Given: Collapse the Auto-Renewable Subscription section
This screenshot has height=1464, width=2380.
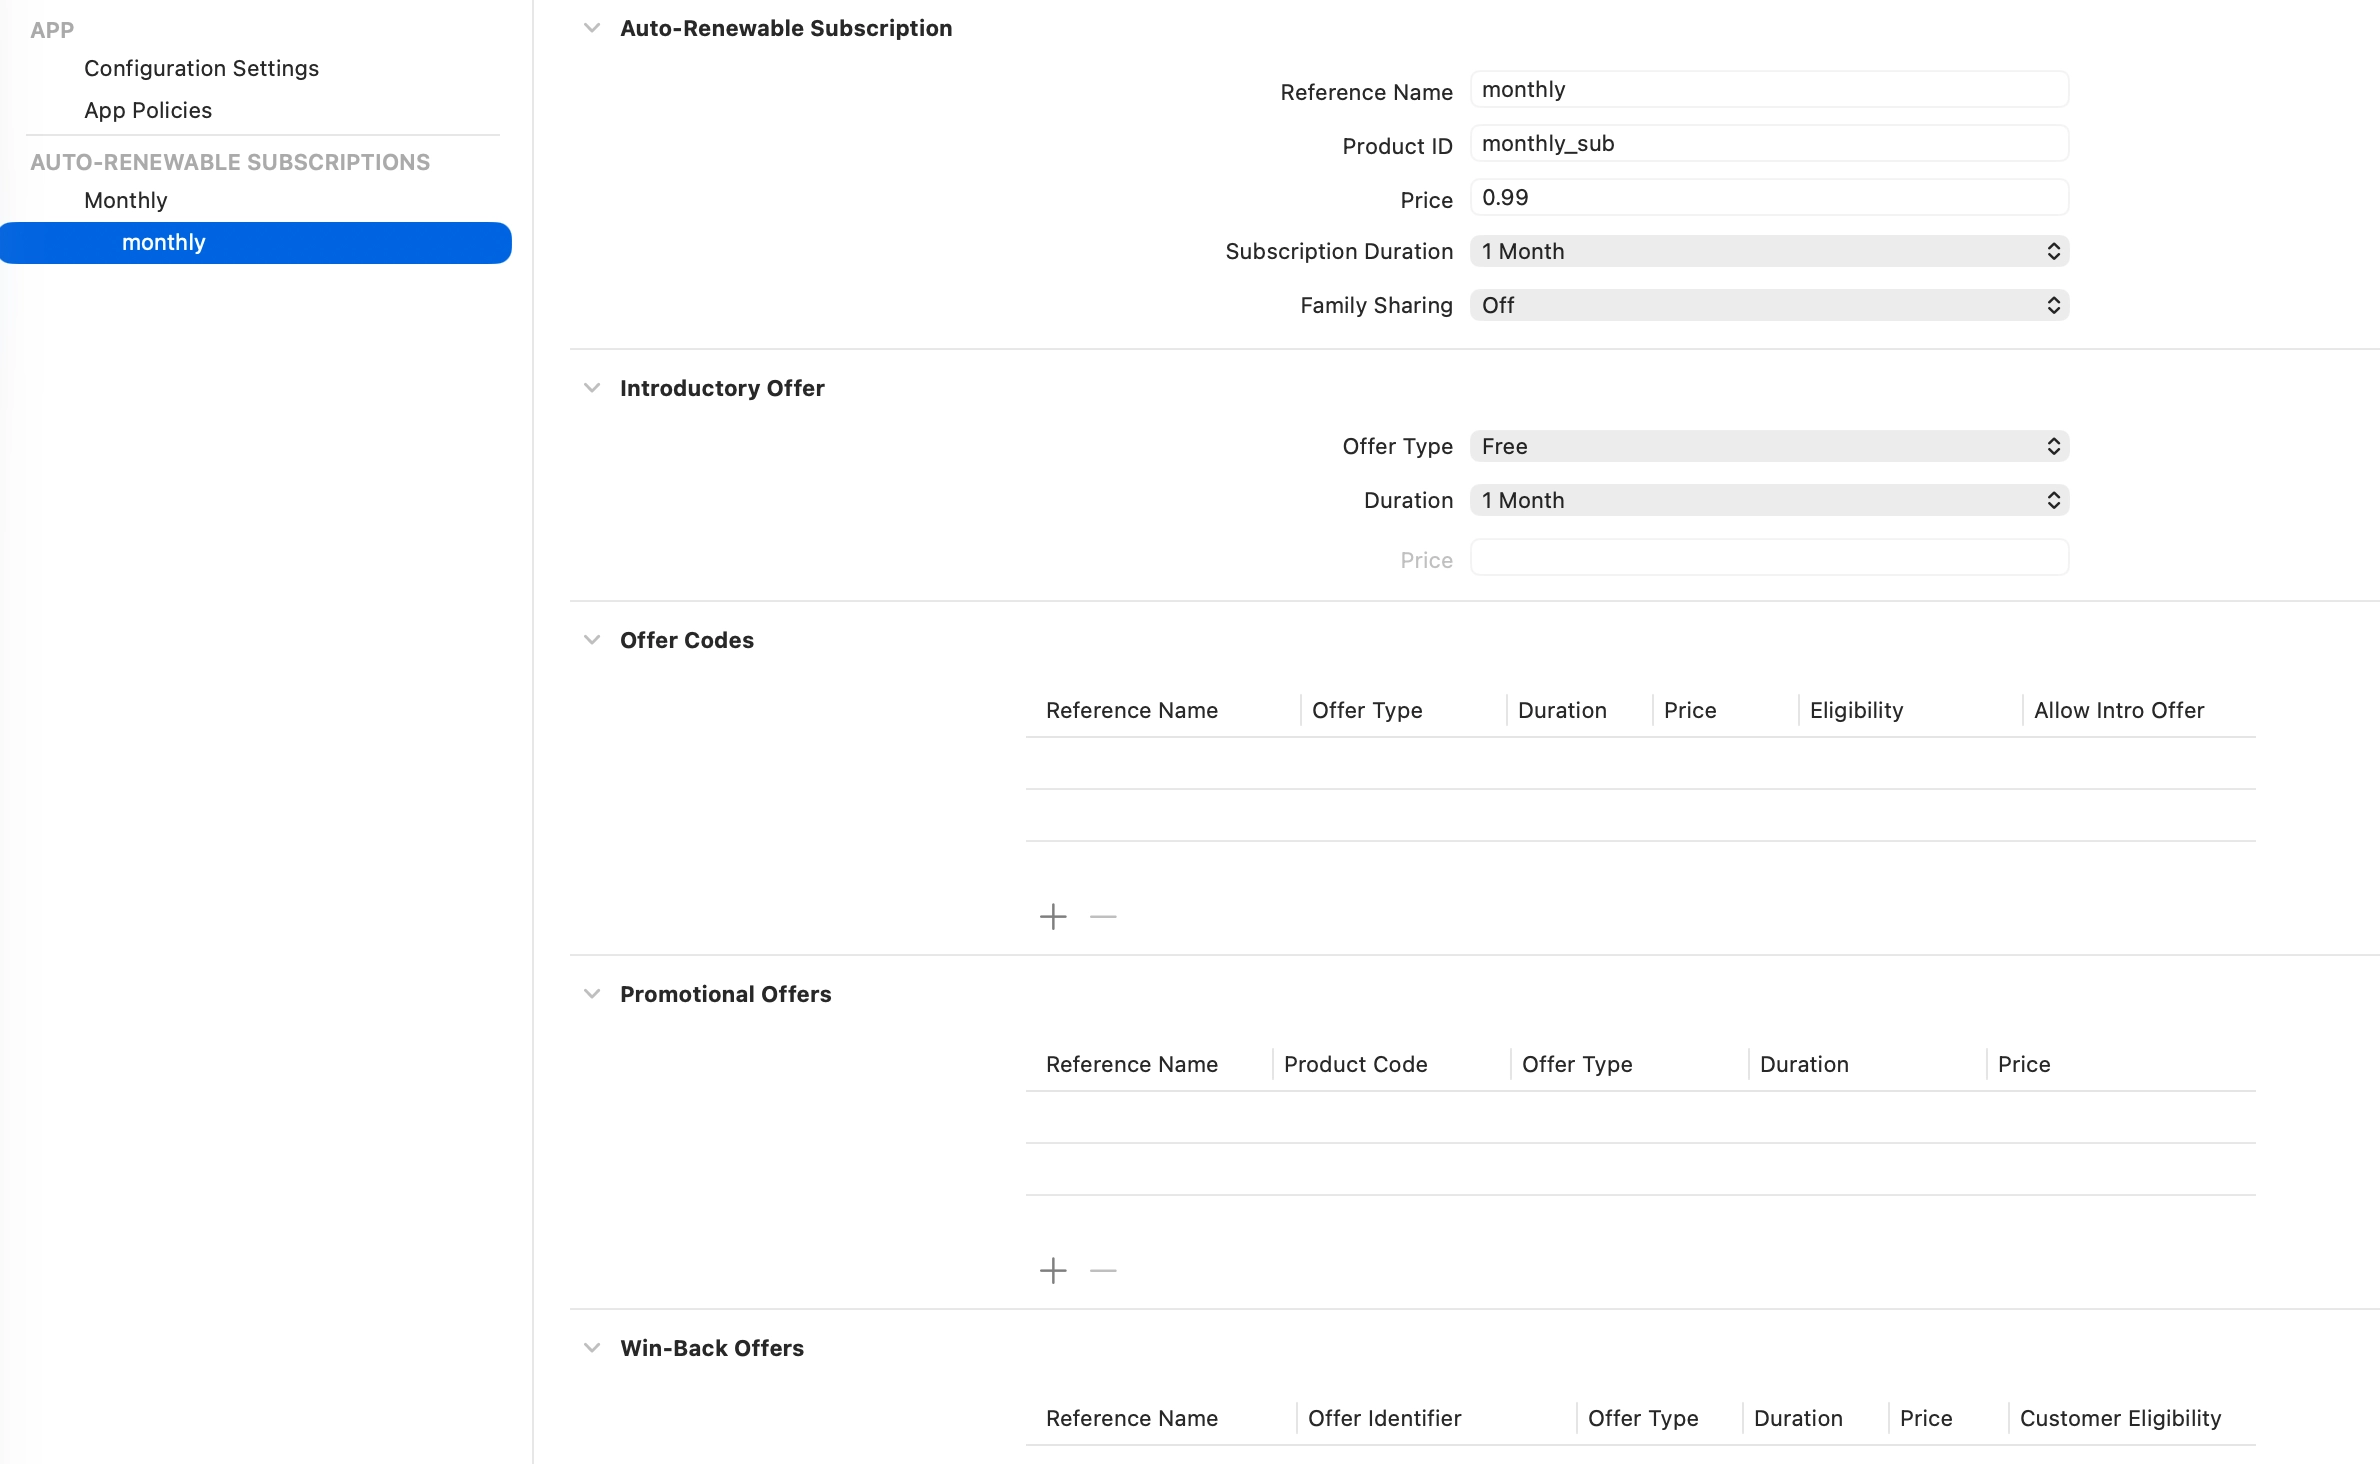Looking at the screenshot, I should 592,28.
